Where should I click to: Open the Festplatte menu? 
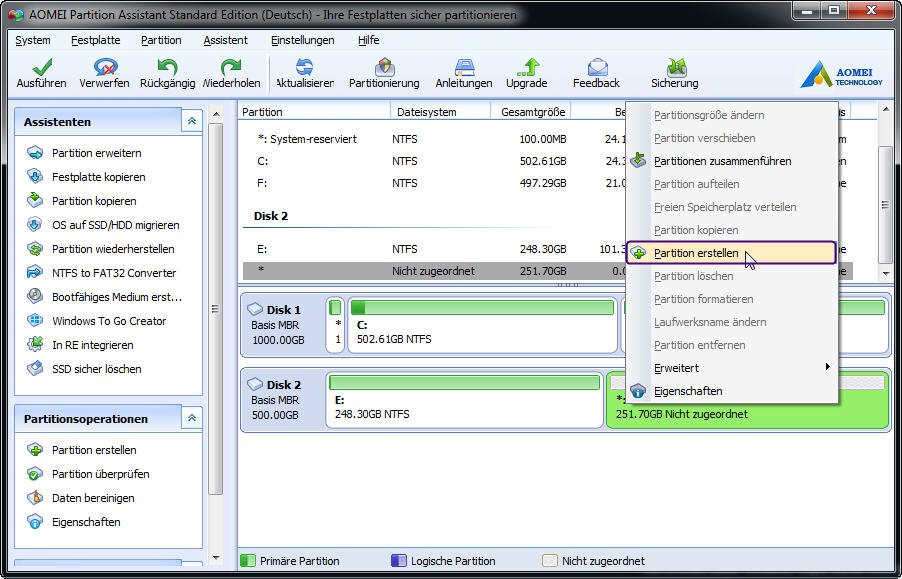95,40
